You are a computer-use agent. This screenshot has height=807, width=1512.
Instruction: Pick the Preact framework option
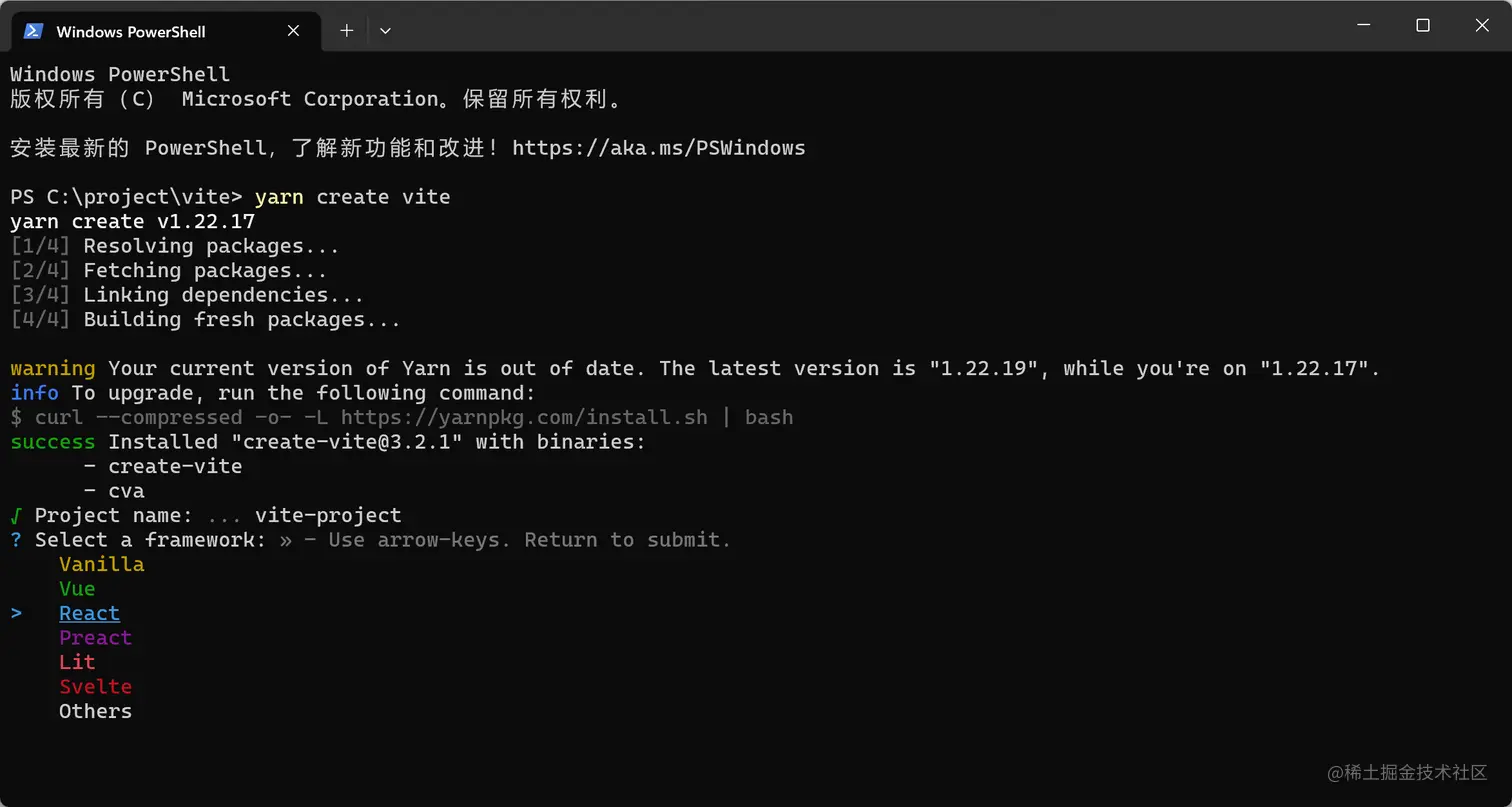point(95,638)
